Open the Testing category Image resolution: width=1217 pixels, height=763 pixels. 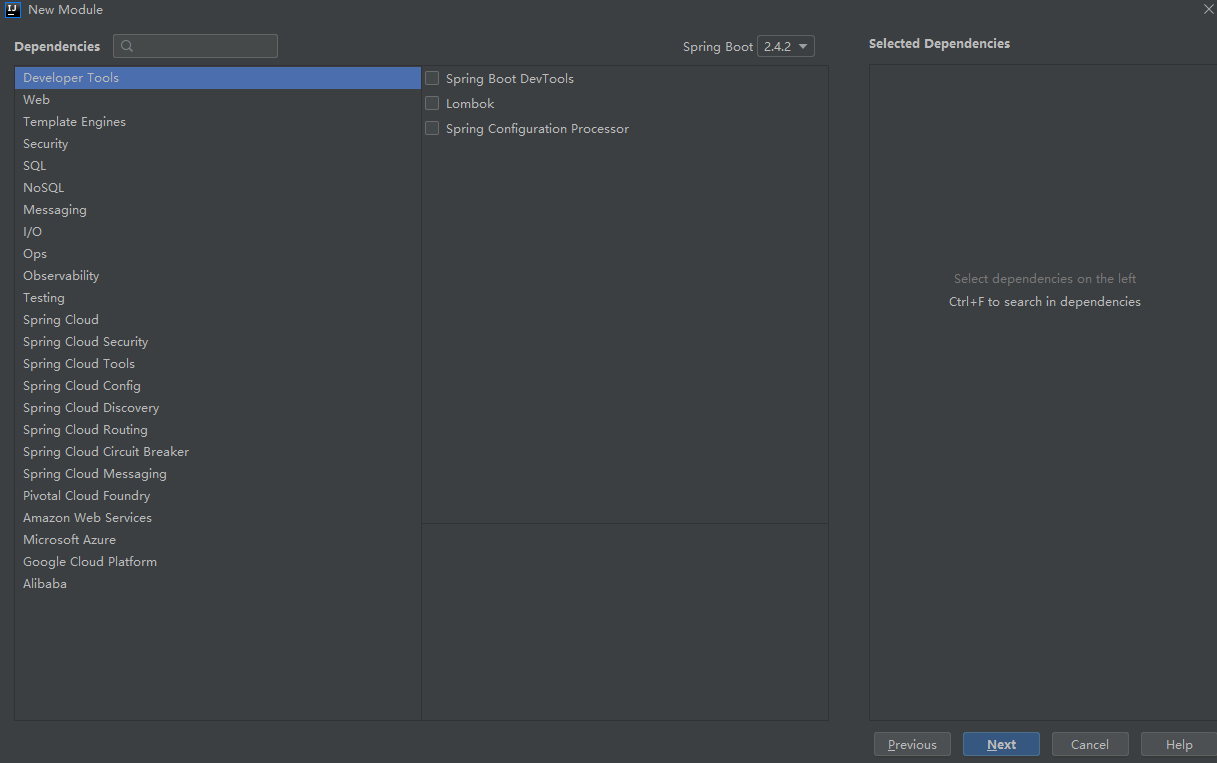[x=218, y=298]
